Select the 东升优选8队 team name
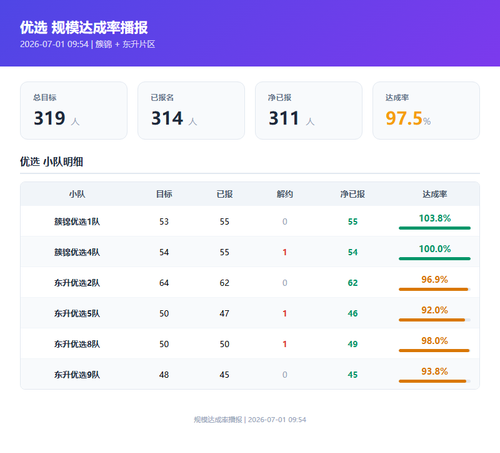Viewport: 500px width, 453px height. (x=77, y=344)
